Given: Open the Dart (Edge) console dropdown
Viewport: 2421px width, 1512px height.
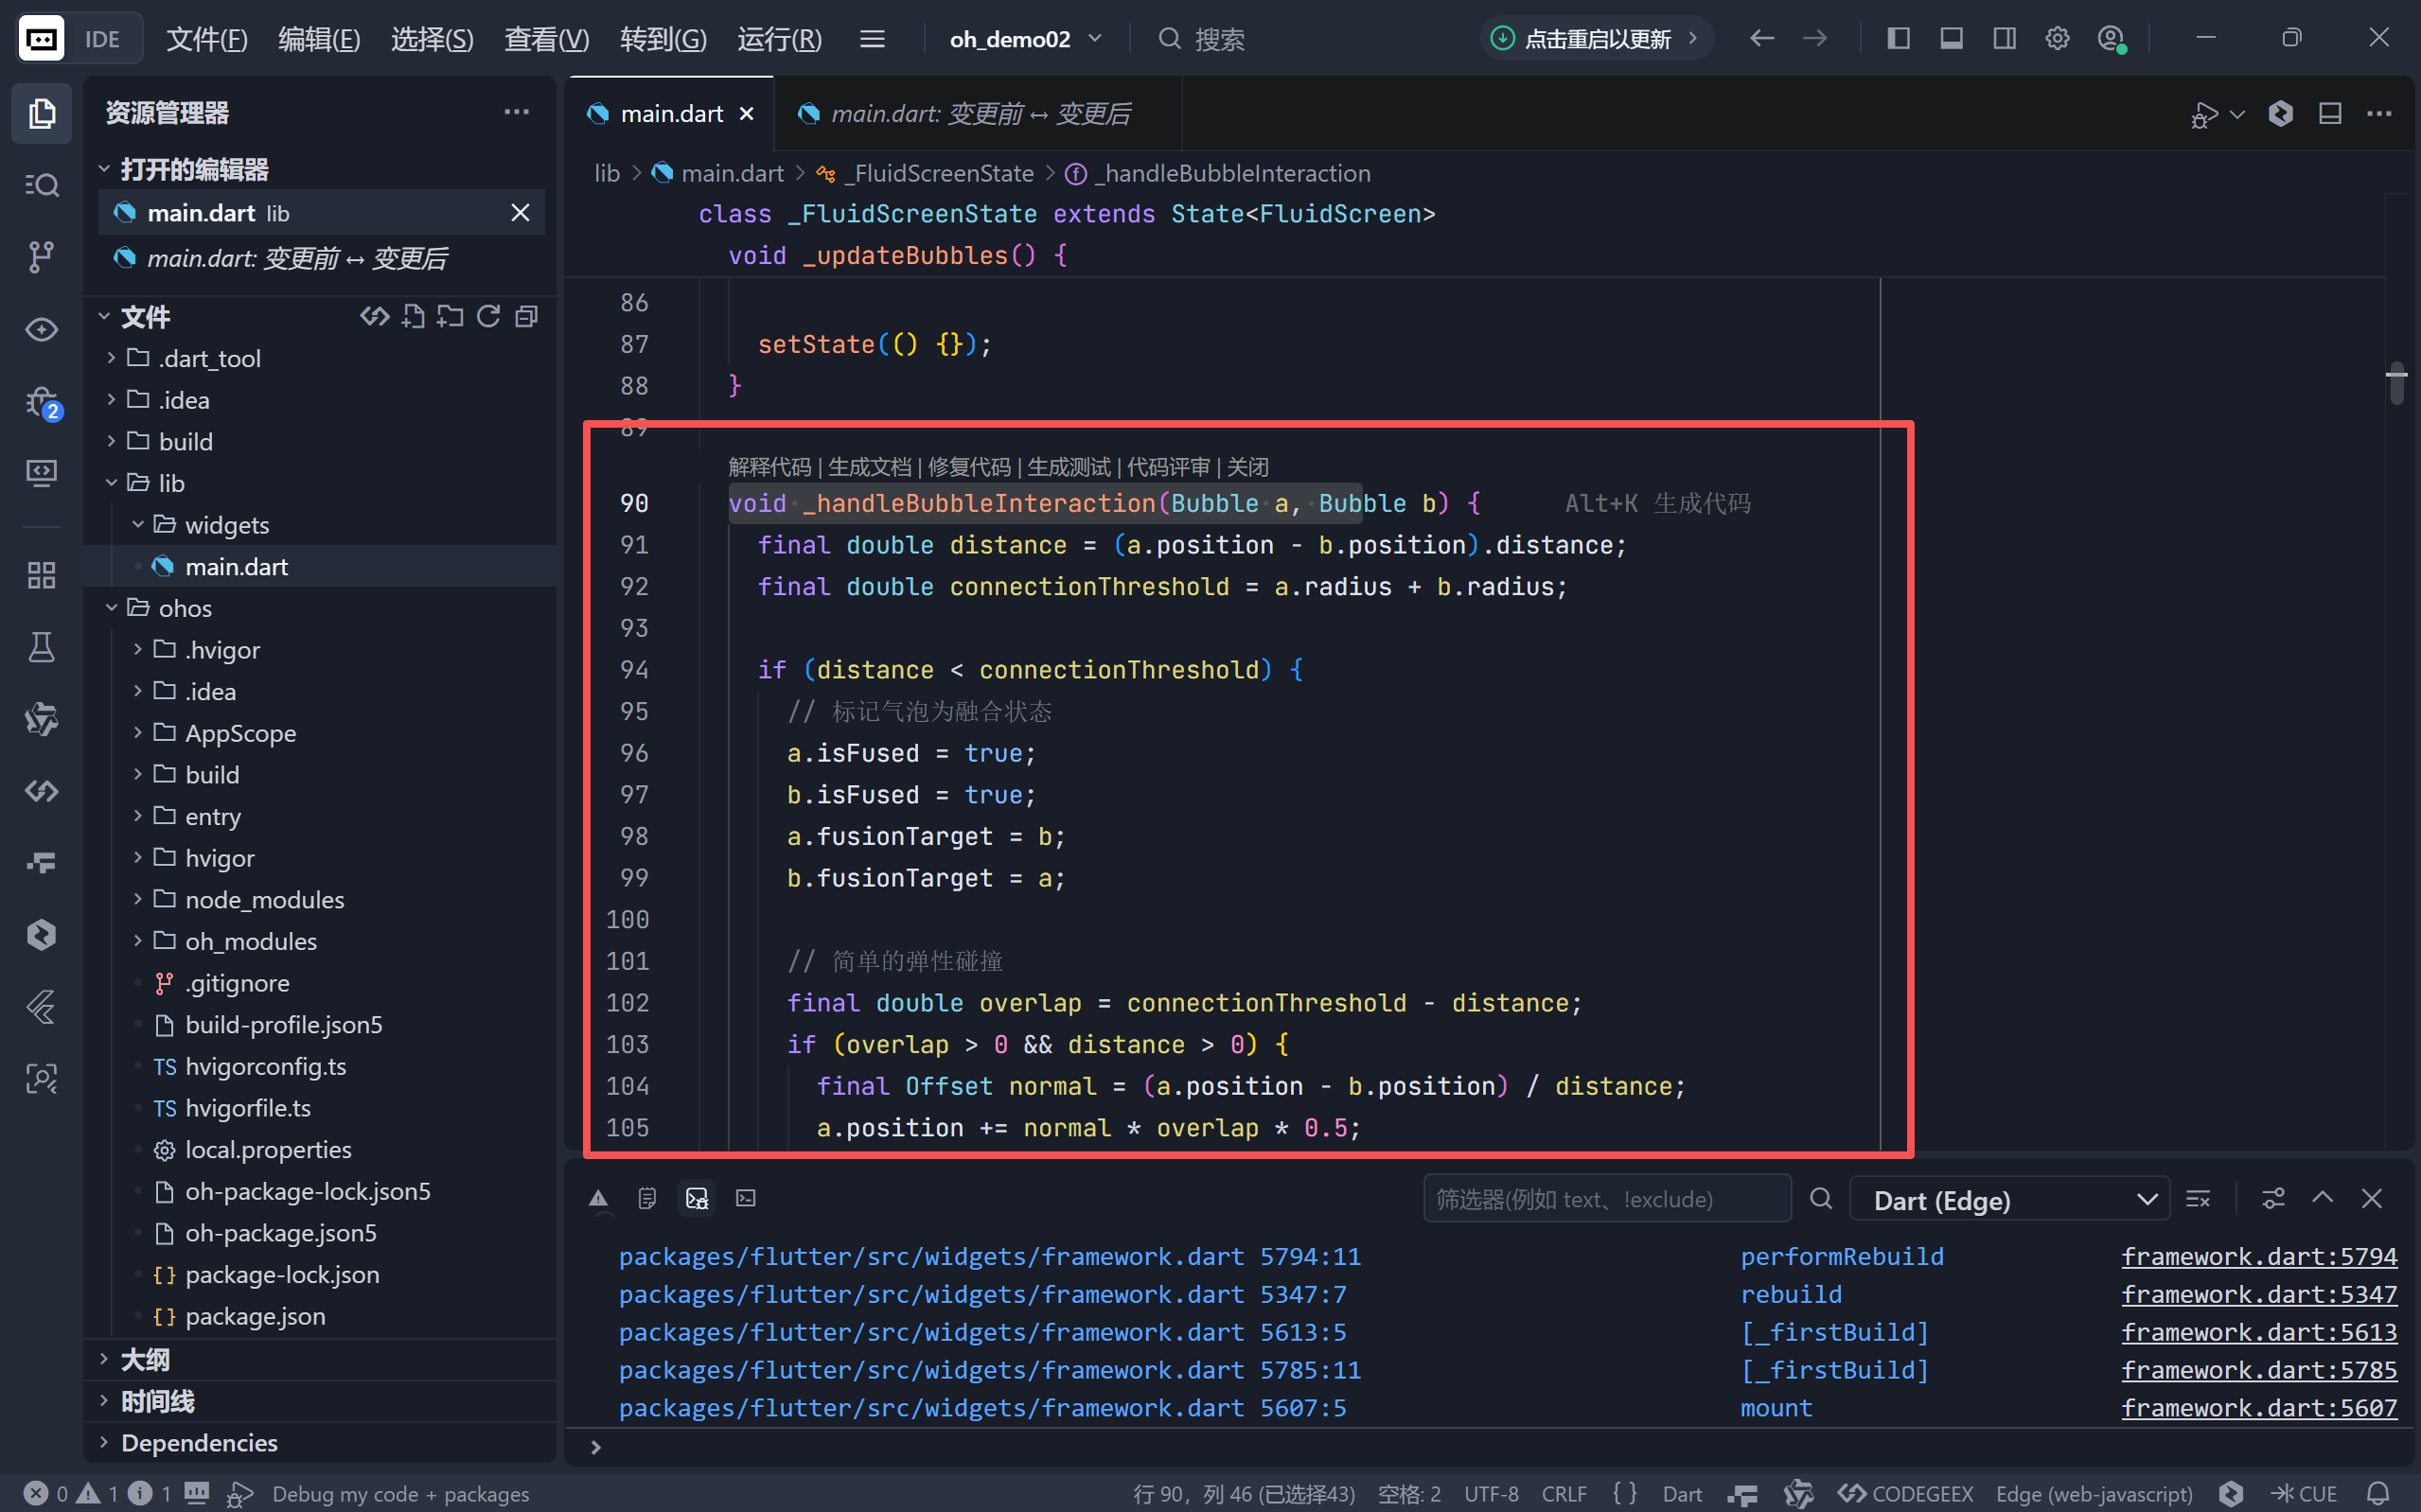Looking at the screenshot, I should pyautogui.click(x=2009, y=1199).
